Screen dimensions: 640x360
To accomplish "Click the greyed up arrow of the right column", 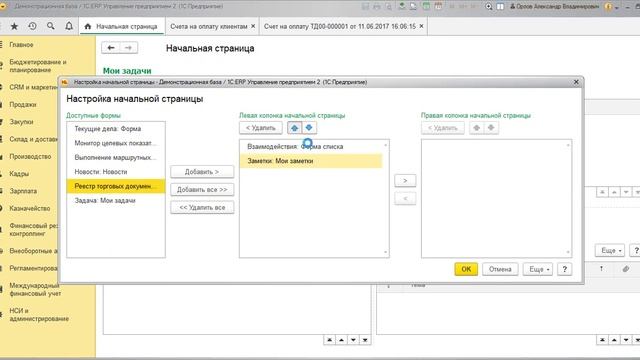I will click(x=476, y=128).
